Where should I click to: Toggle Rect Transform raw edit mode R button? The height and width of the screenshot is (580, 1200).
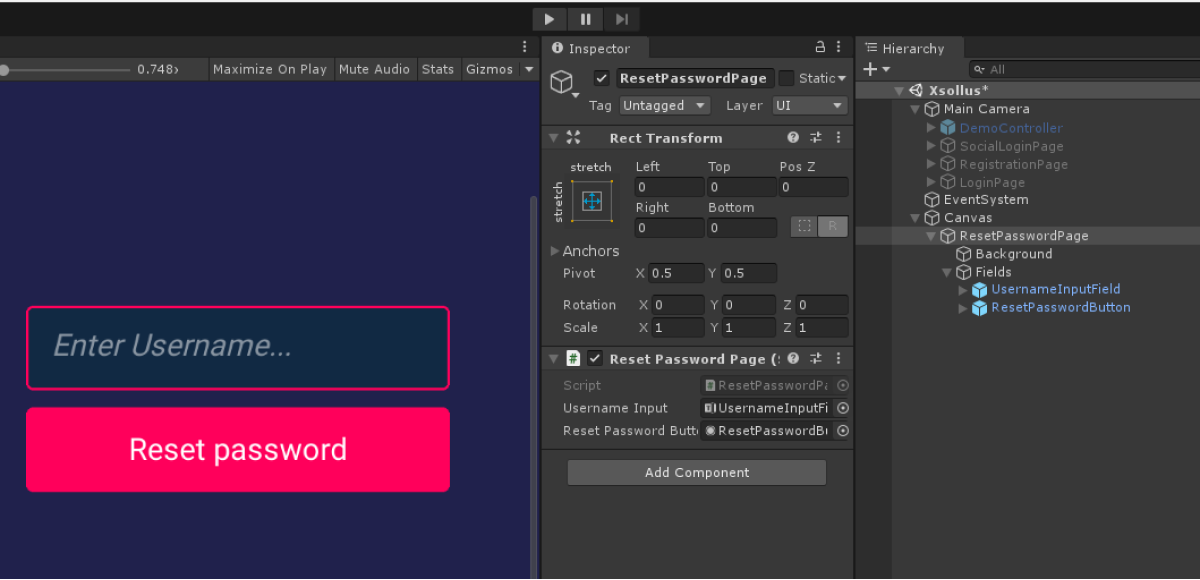(x=833, y=227)
